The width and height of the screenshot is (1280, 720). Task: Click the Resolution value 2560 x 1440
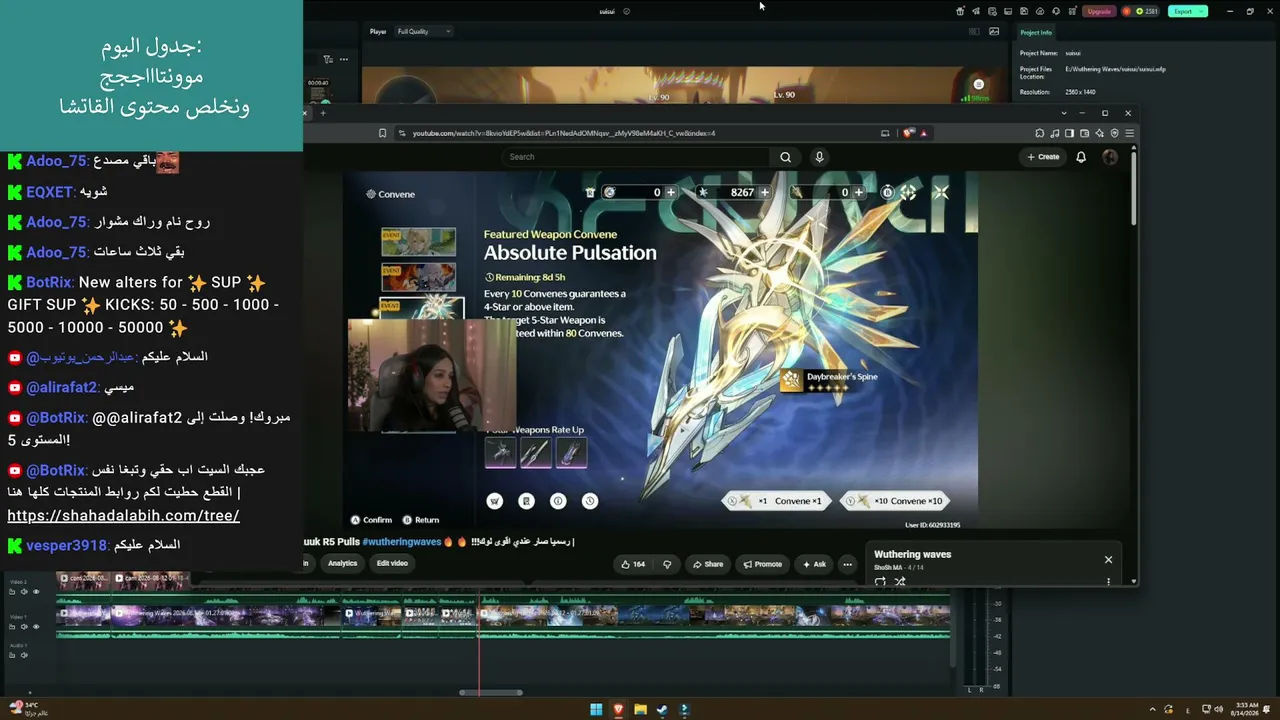point(1082,92)
